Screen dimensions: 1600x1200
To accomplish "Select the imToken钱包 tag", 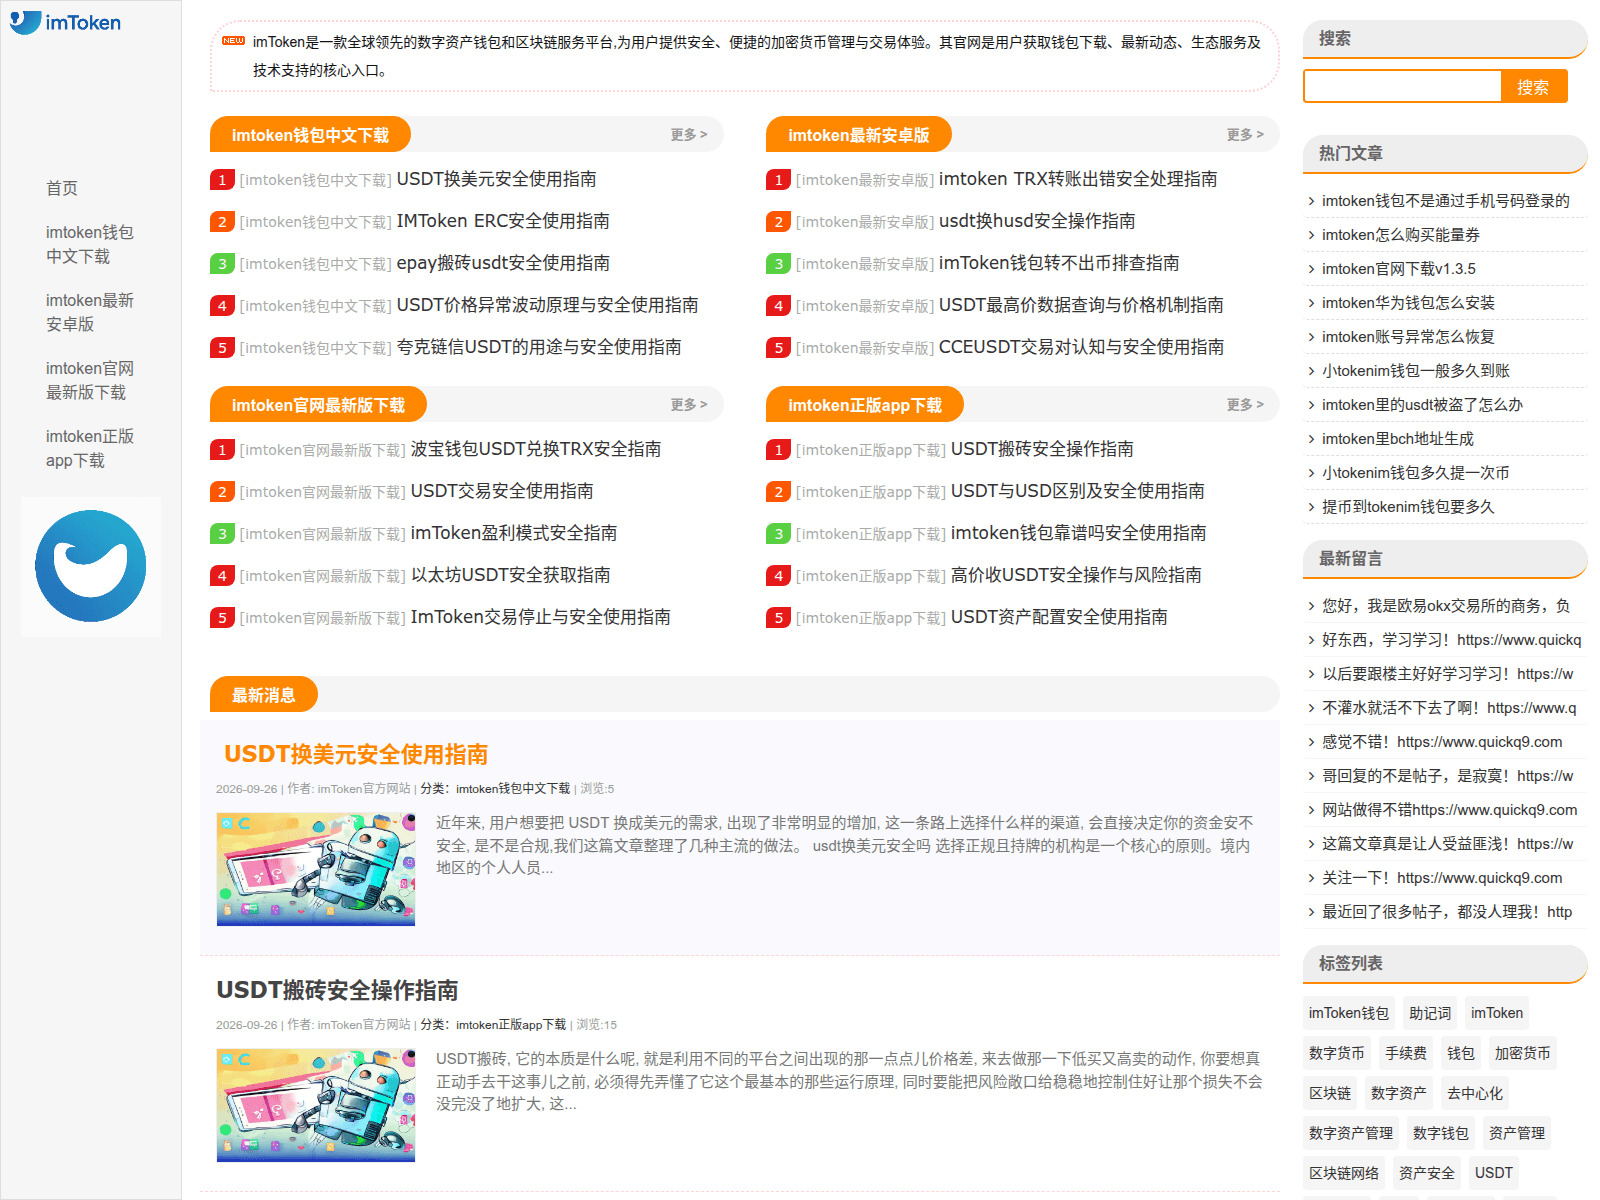I will [x=1349, y=1013].
